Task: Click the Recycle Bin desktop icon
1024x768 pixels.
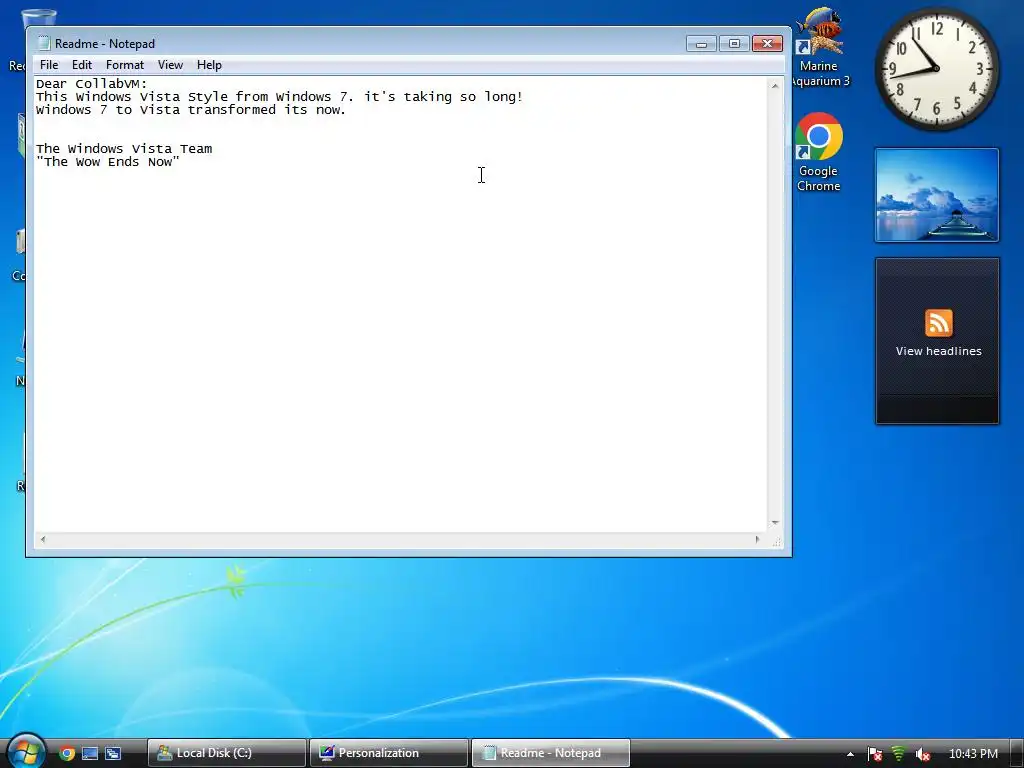Action: point(17,39)
